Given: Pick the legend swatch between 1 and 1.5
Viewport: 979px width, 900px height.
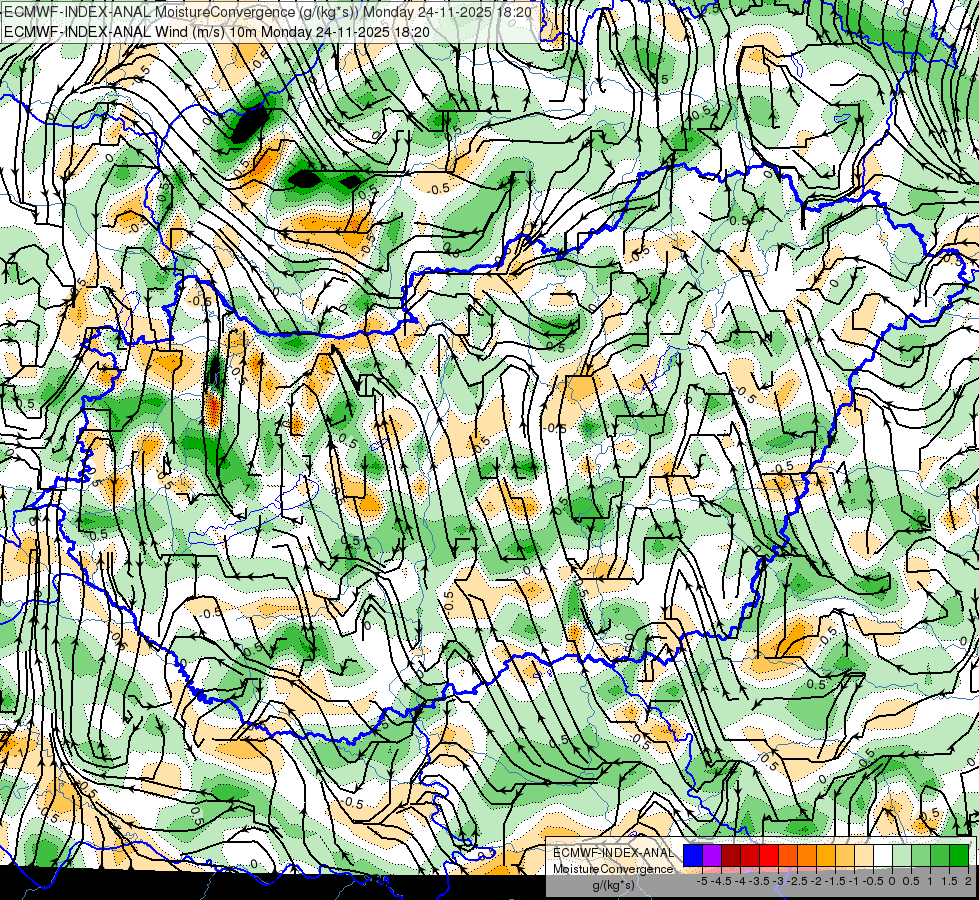Looking at the screenshot, I should (x=940, y=855).
